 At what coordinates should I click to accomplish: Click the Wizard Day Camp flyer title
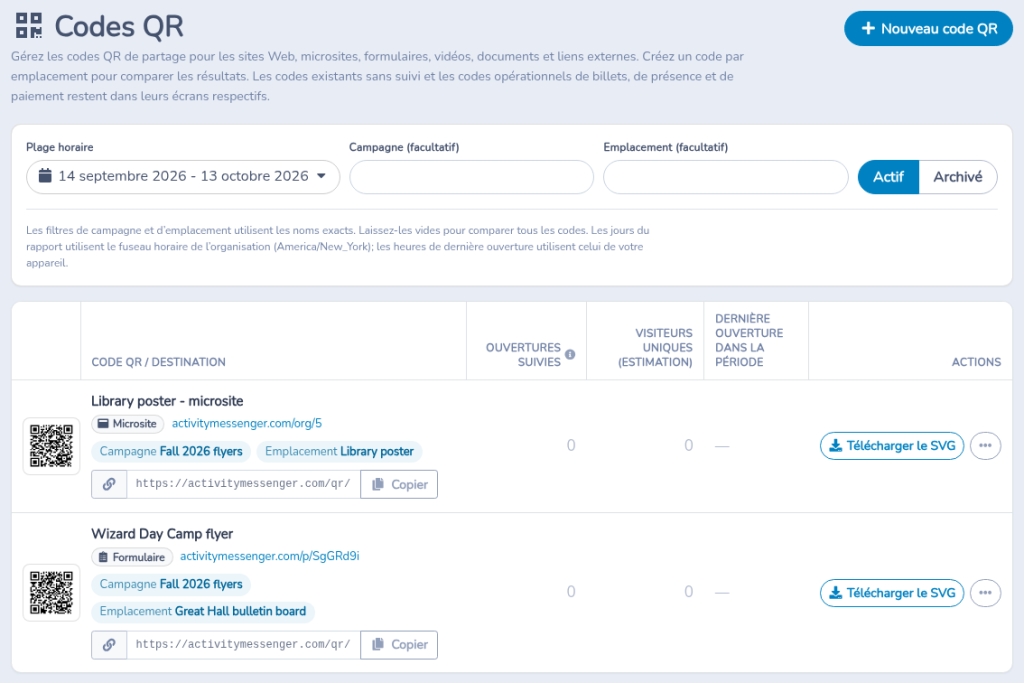[162, 533]
